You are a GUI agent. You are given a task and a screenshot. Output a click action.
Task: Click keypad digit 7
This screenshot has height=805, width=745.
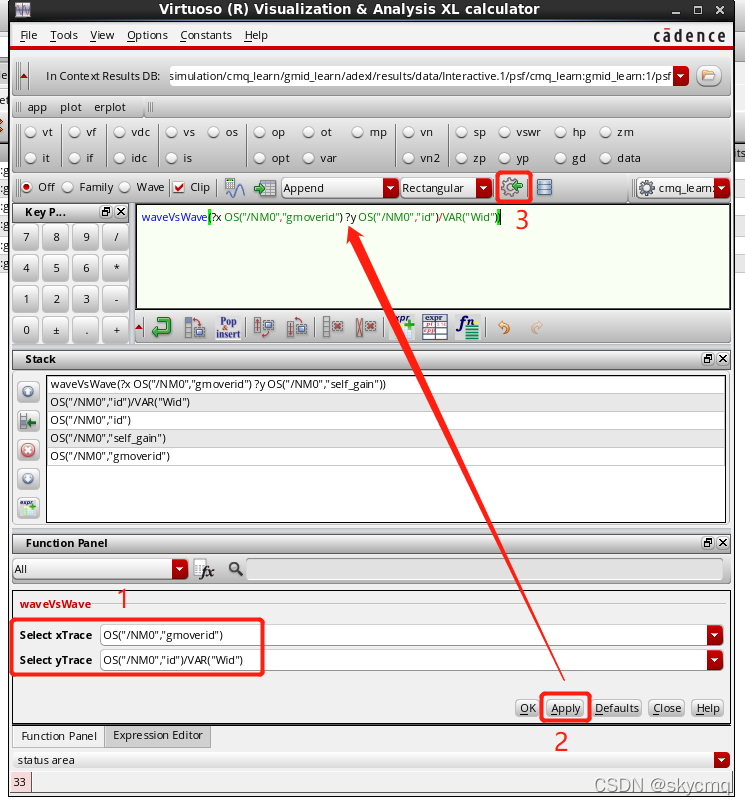tap(26, 237)
